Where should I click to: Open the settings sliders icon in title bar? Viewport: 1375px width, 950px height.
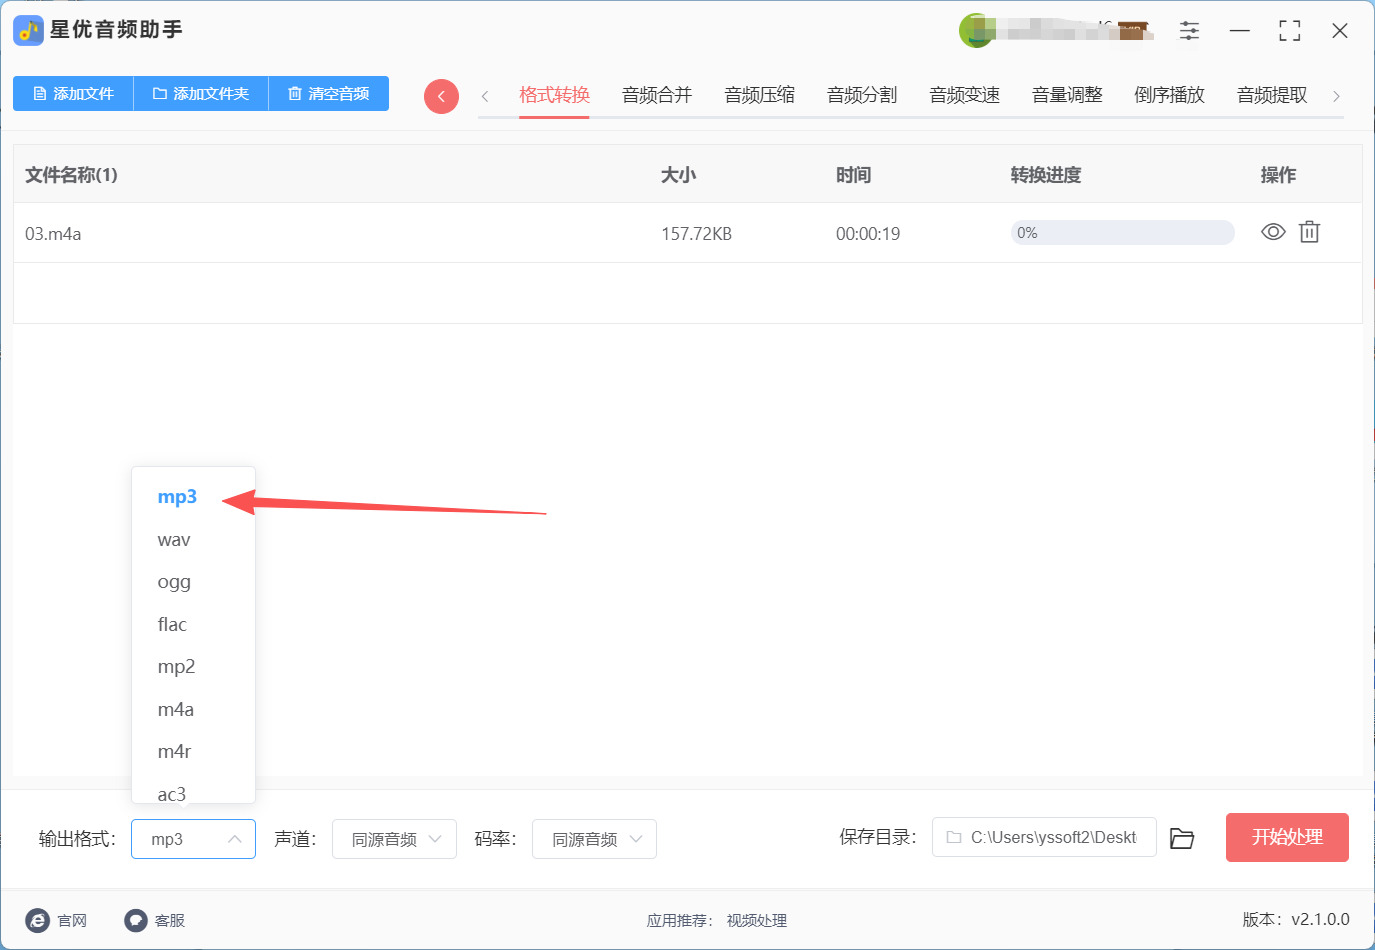point(1189,31)
